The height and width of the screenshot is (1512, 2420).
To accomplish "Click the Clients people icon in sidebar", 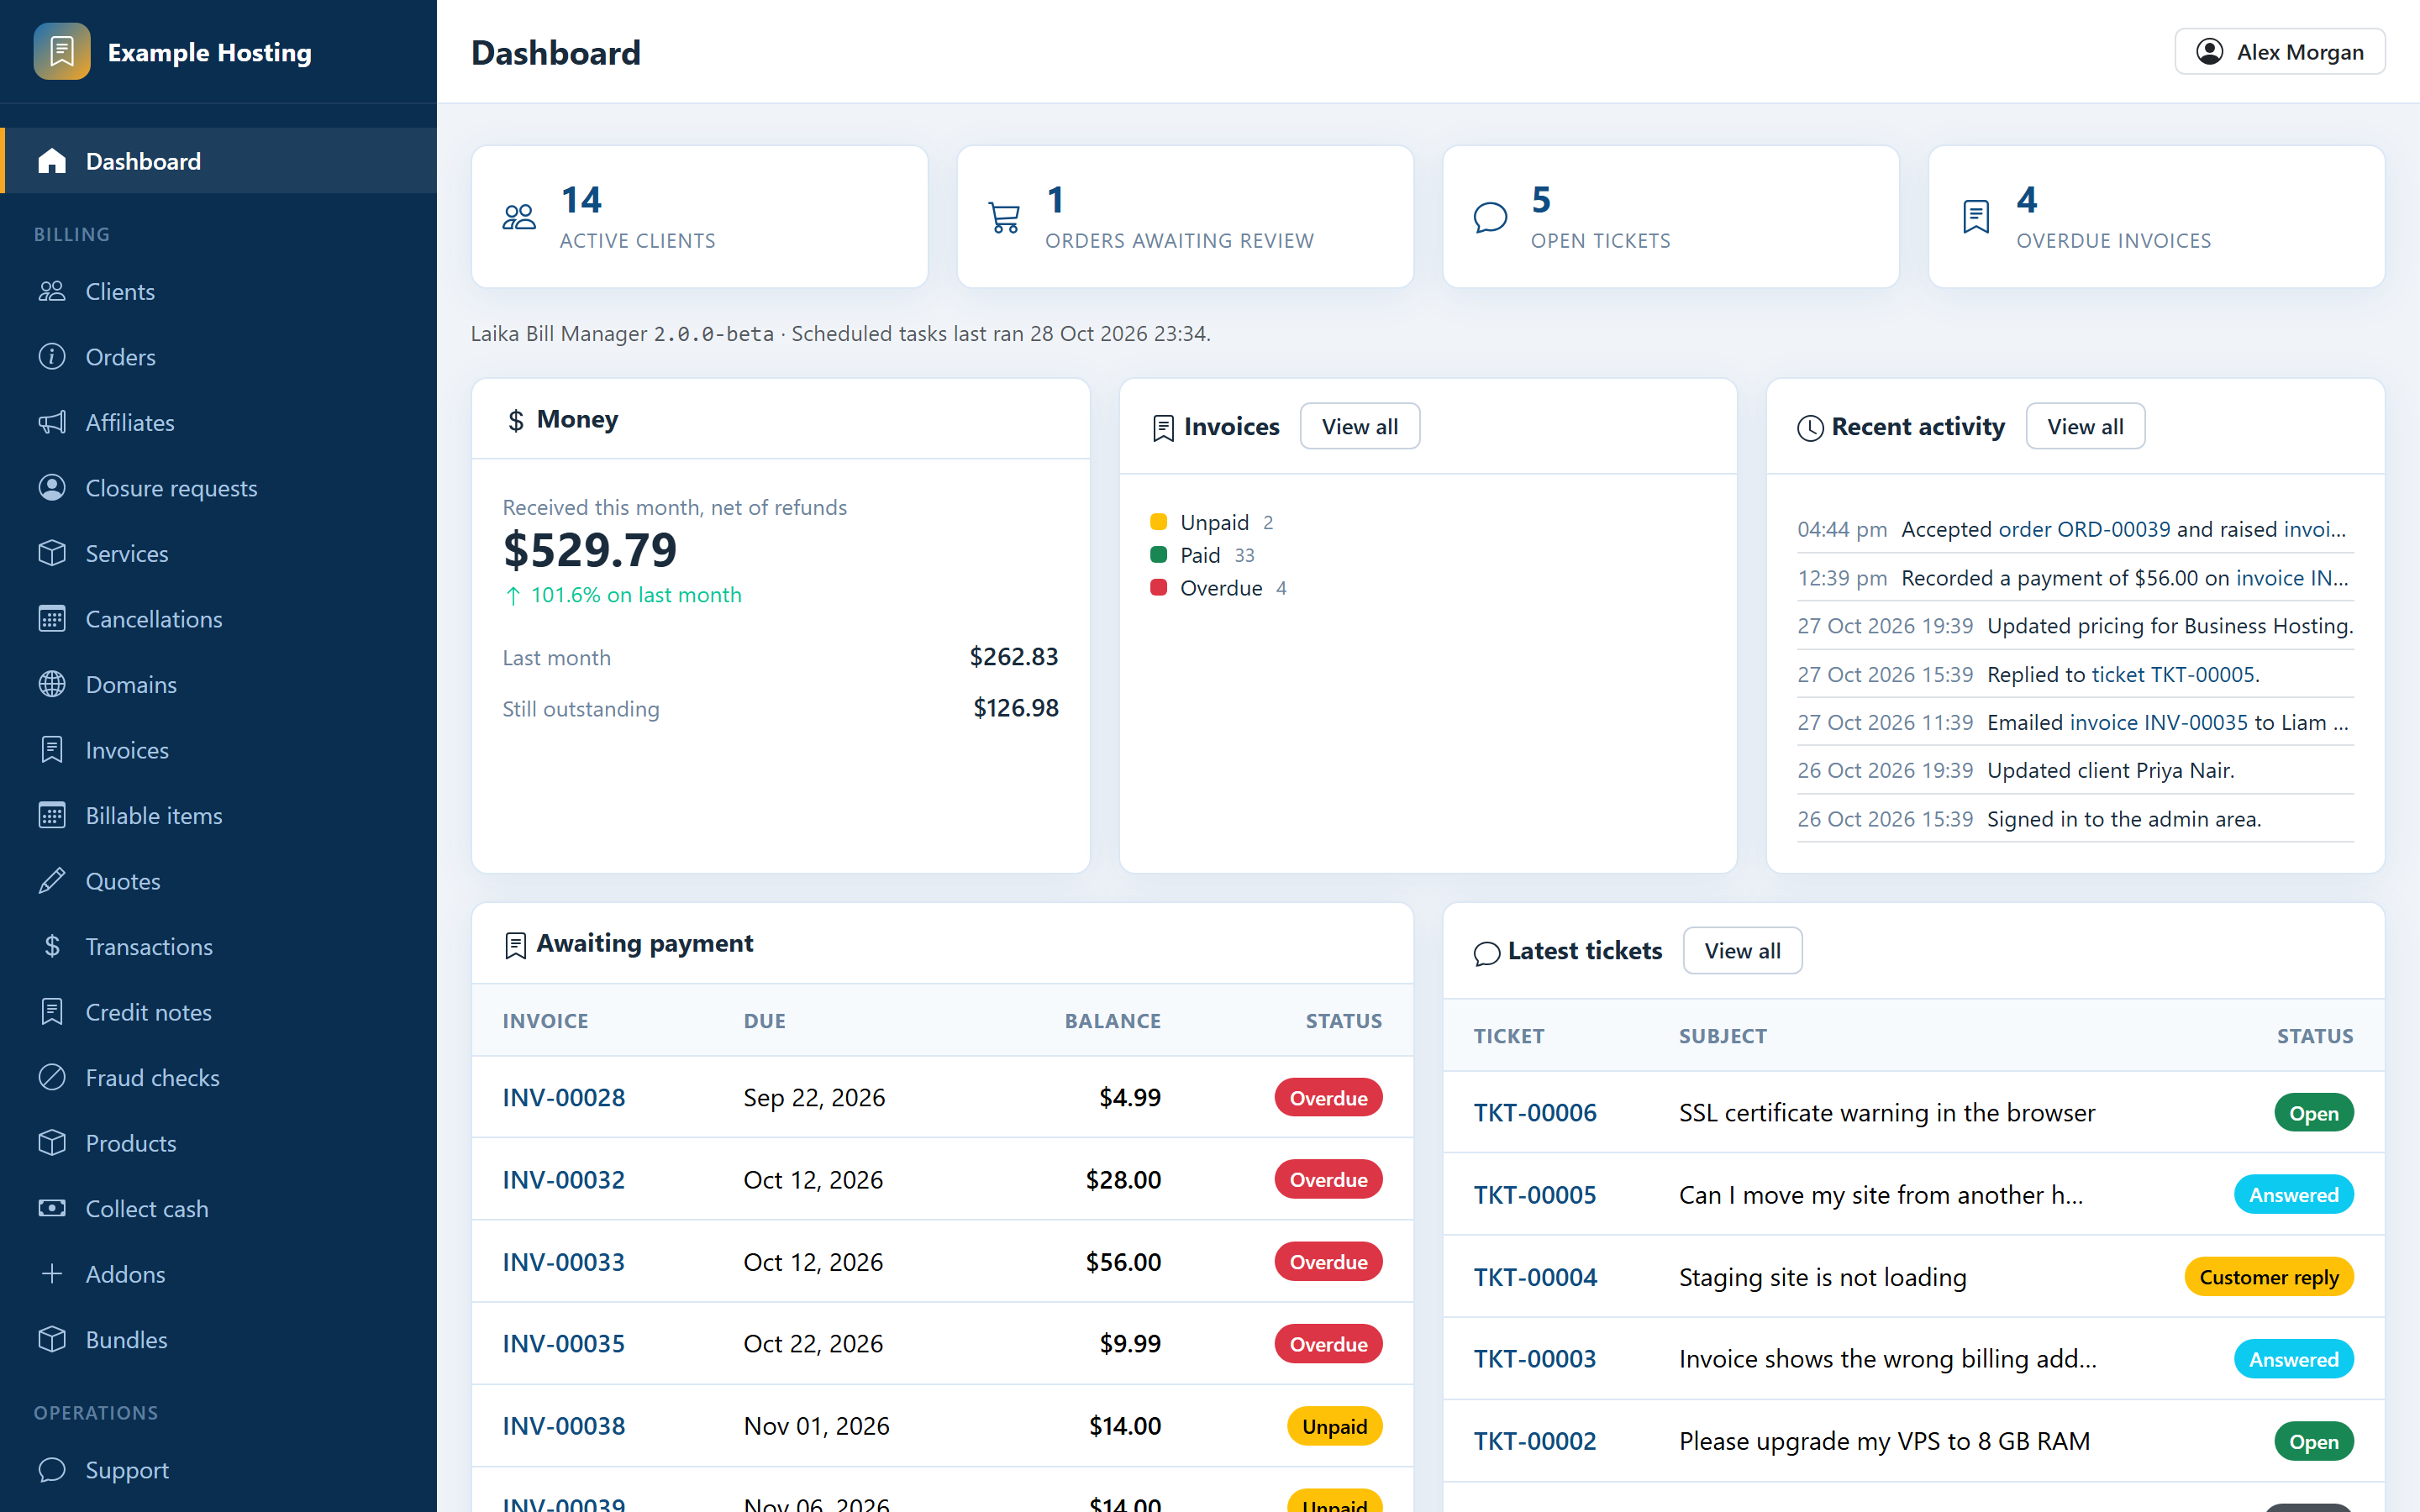I will (x=52, y=291).
